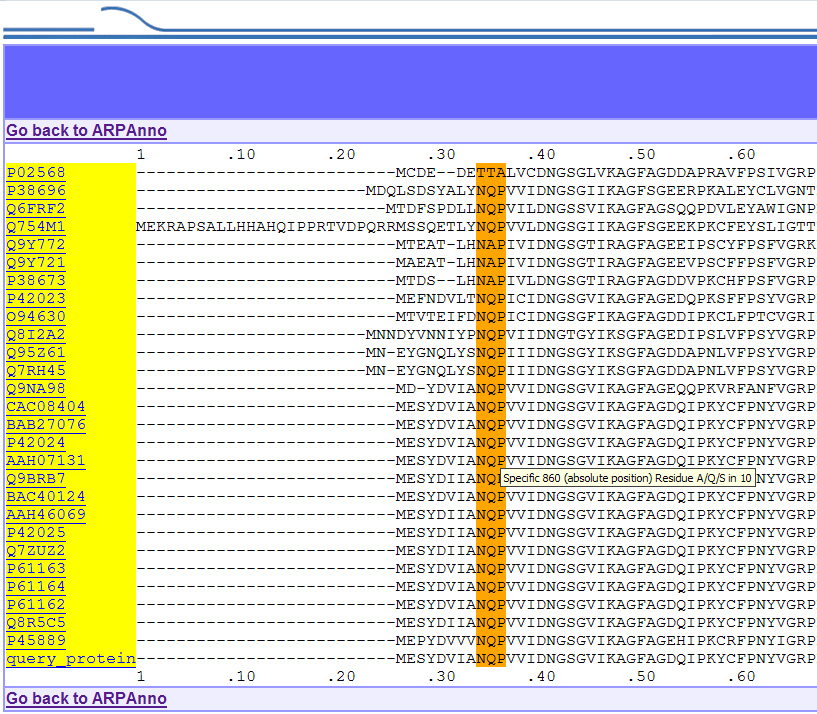Screen dimensions: 817x714
Task: Open the CAC08404 sequence record
Action: click(x=46, y=407)
